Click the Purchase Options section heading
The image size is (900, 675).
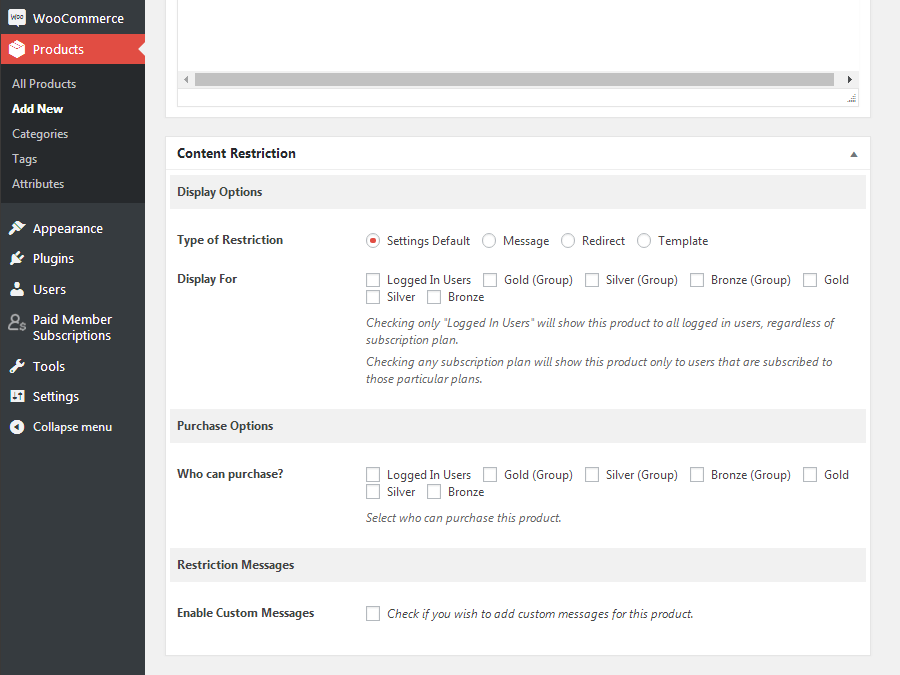click(225, 426)
